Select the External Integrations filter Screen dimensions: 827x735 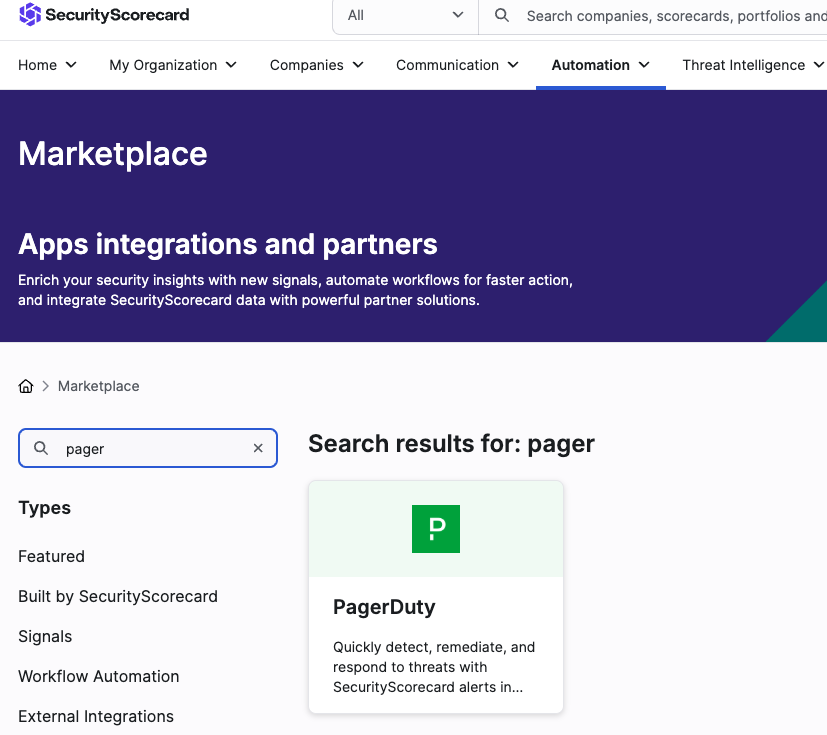point(95,717)
